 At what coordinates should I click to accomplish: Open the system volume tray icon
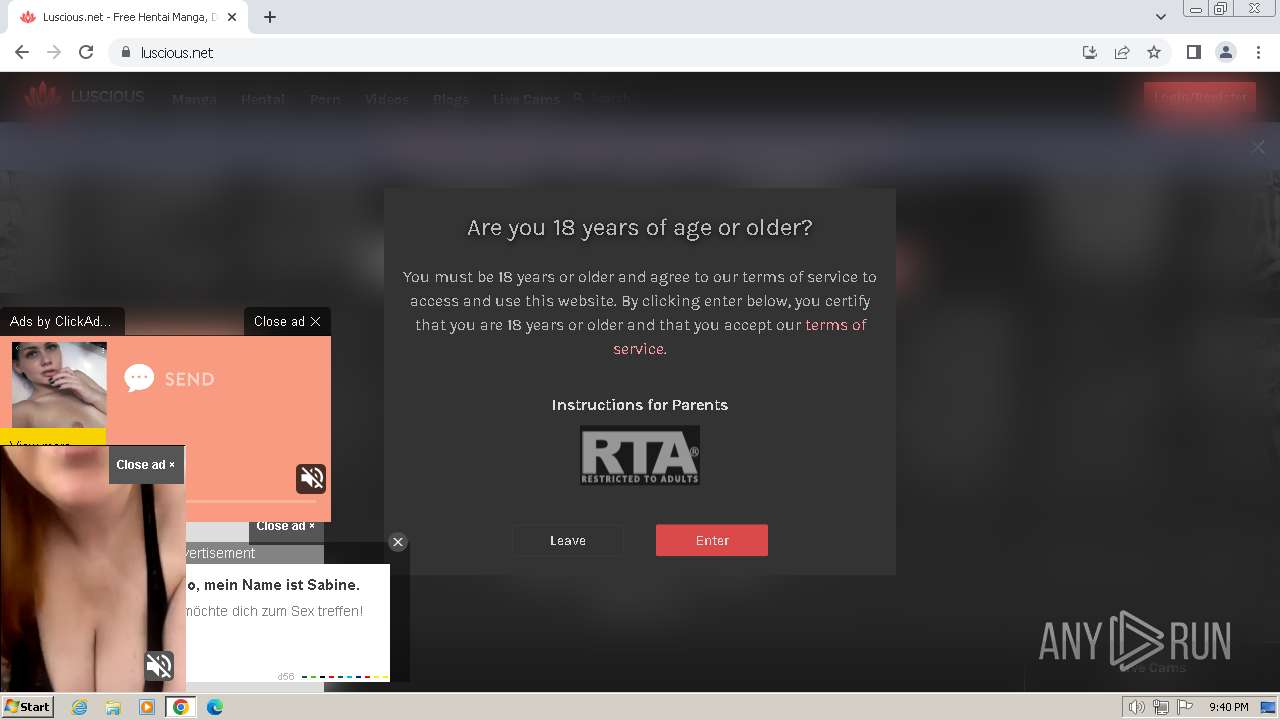pos(1137,707)
